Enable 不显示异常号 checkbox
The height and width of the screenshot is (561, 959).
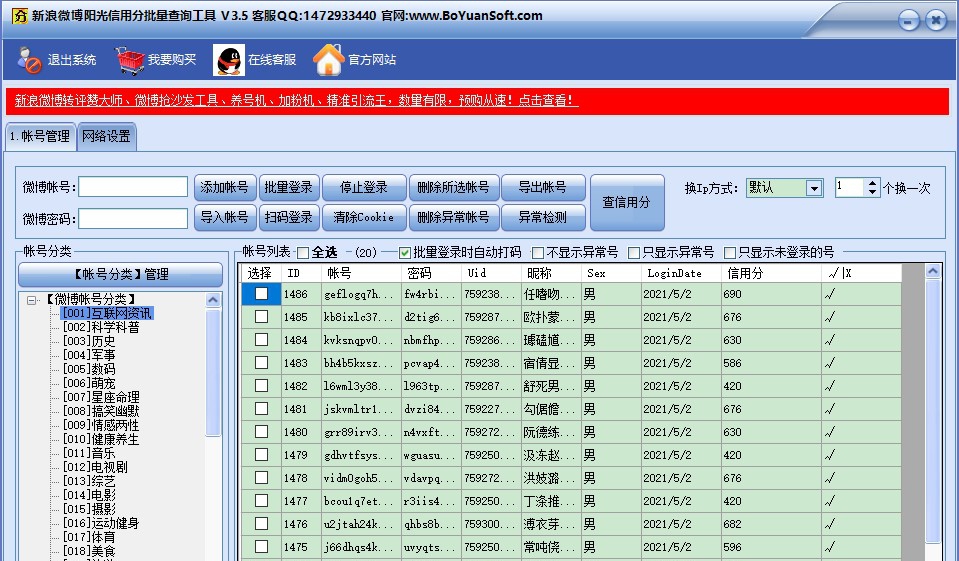click(x=538, y=253)
